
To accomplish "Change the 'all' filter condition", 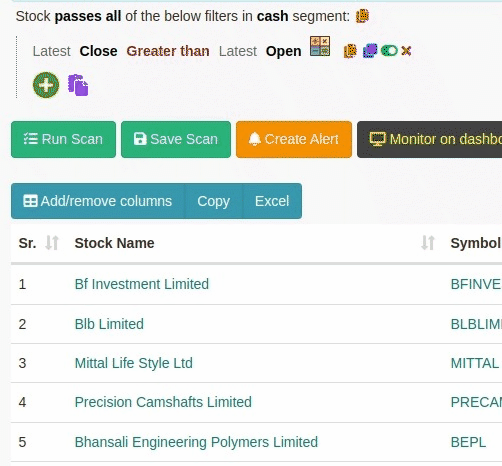I will click(x=113, y=16).
